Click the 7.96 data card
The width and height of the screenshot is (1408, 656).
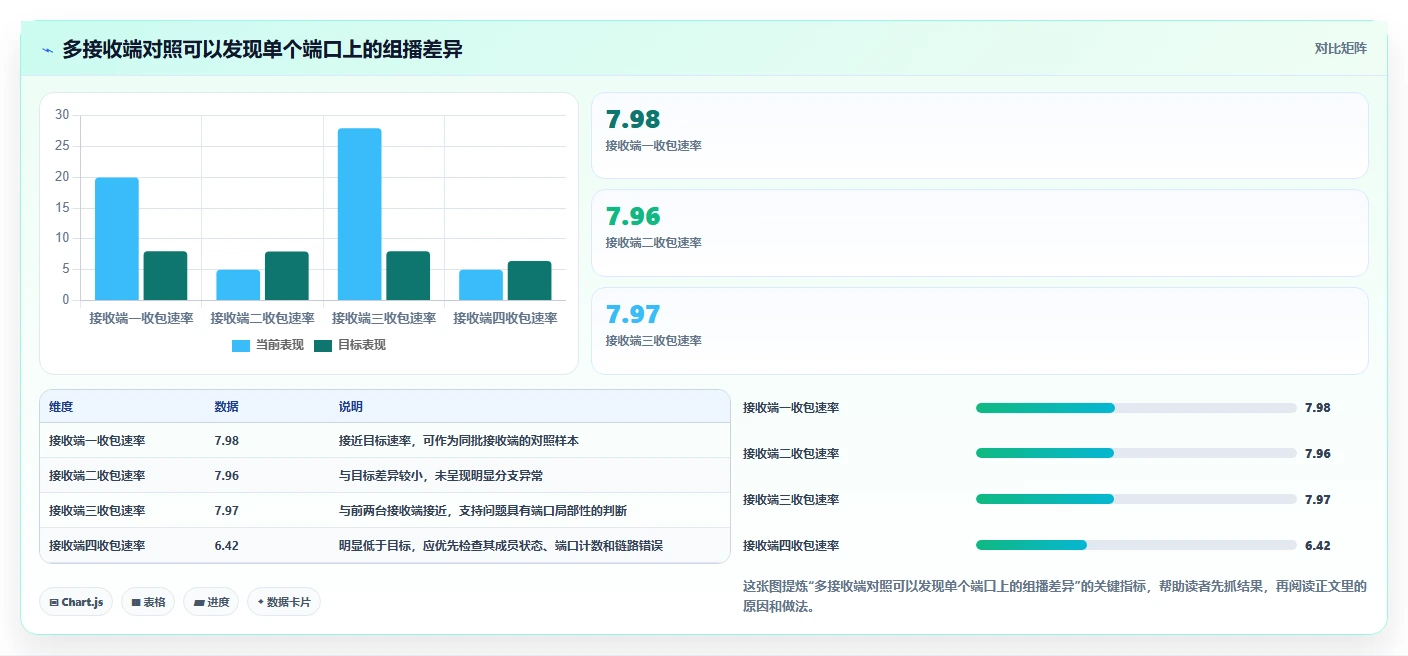point(980,233)
